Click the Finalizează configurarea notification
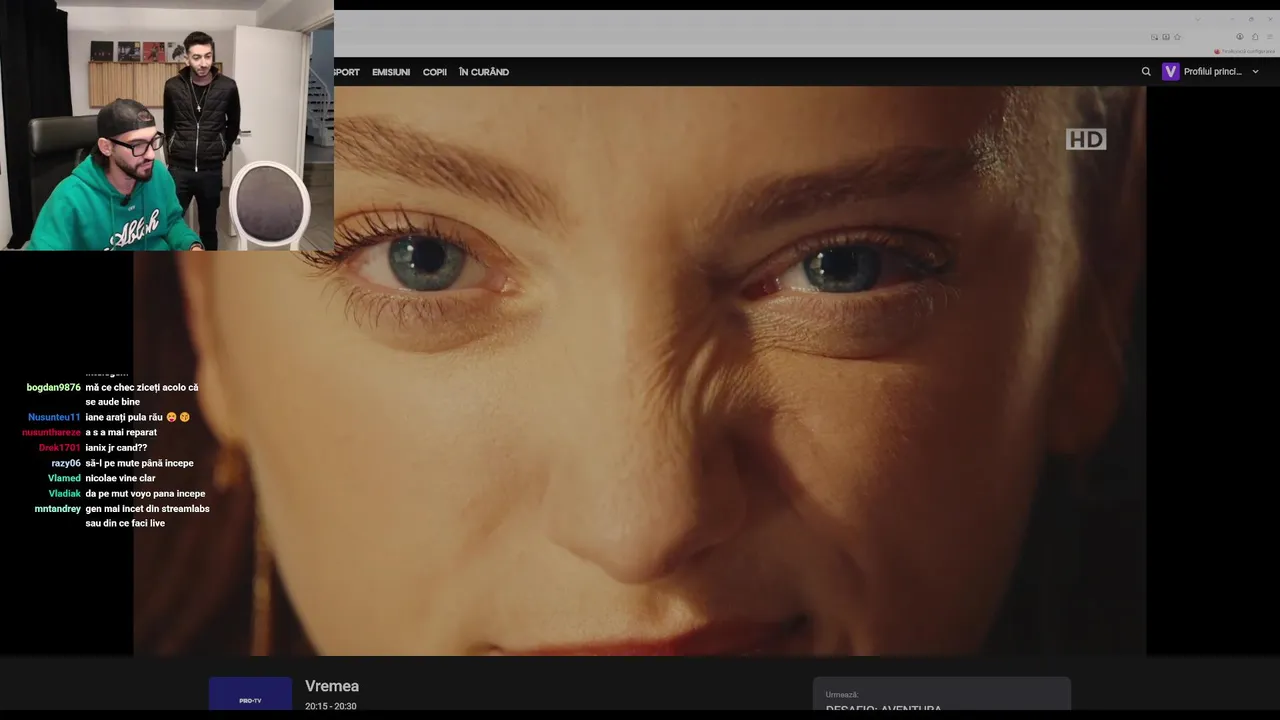This screenshot has width=1280, height=720. click(1245, 51)
